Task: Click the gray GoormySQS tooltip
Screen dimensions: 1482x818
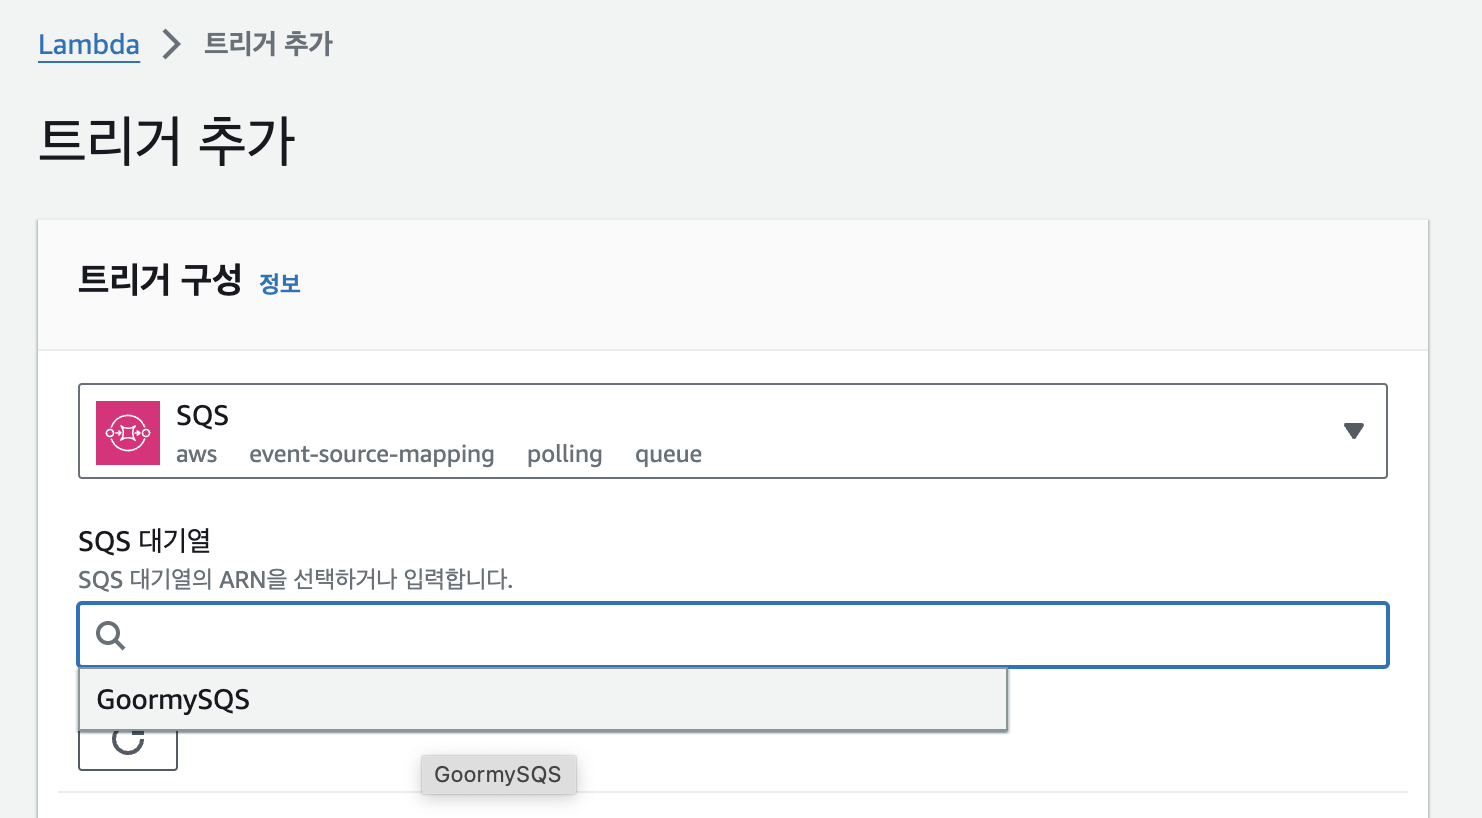Action: tap(498, 775)
